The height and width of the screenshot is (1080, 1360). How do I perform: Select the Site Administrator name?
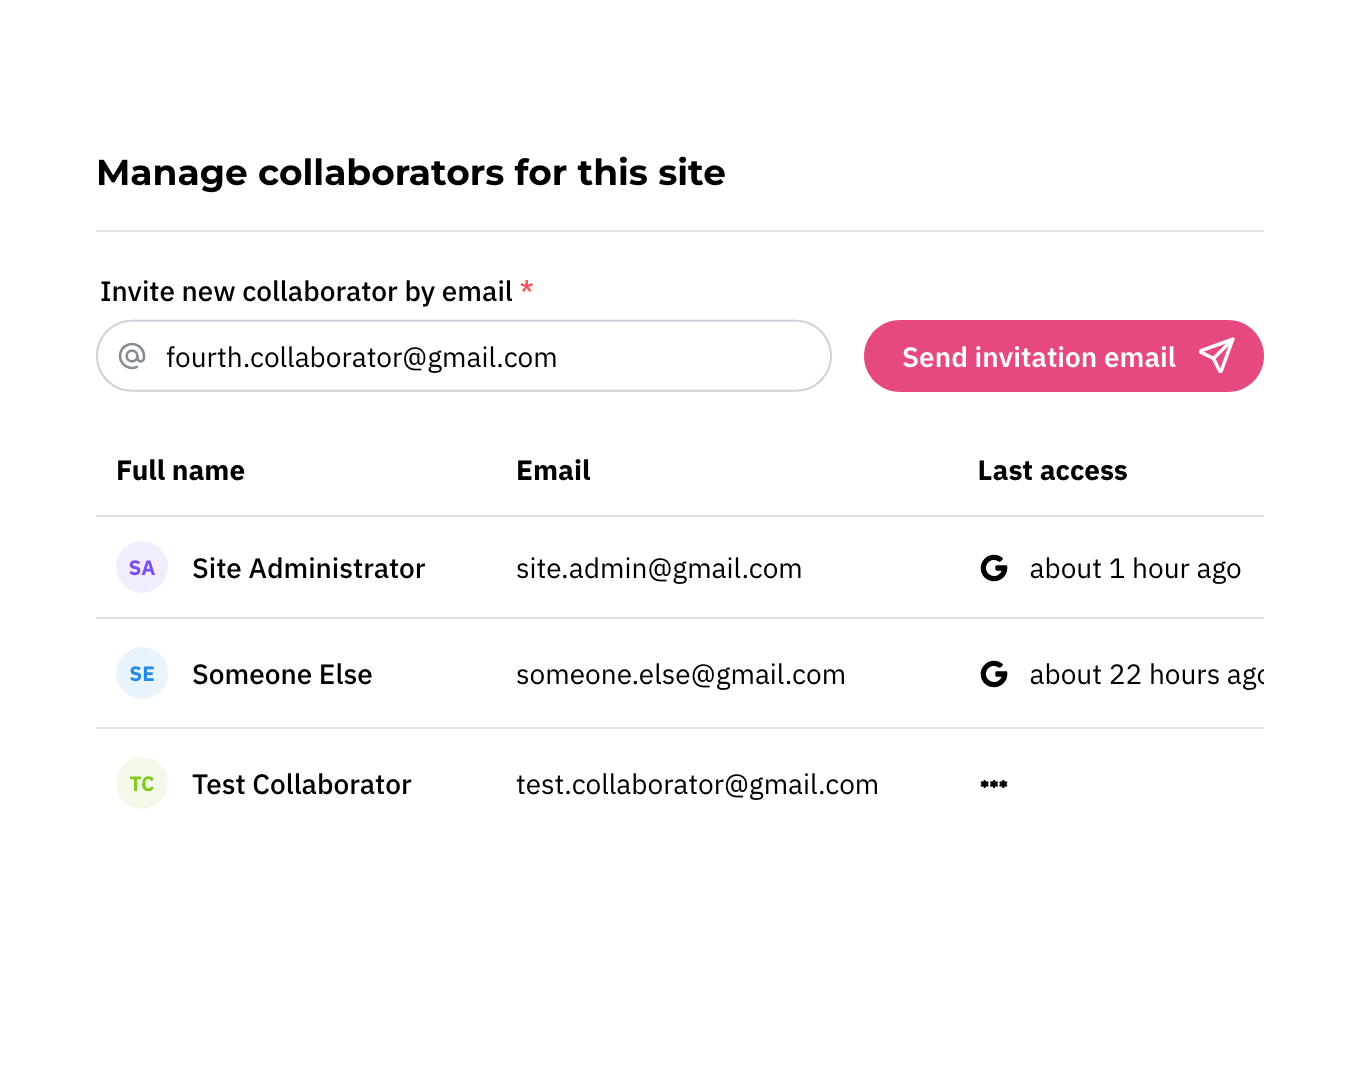[308, 569]
